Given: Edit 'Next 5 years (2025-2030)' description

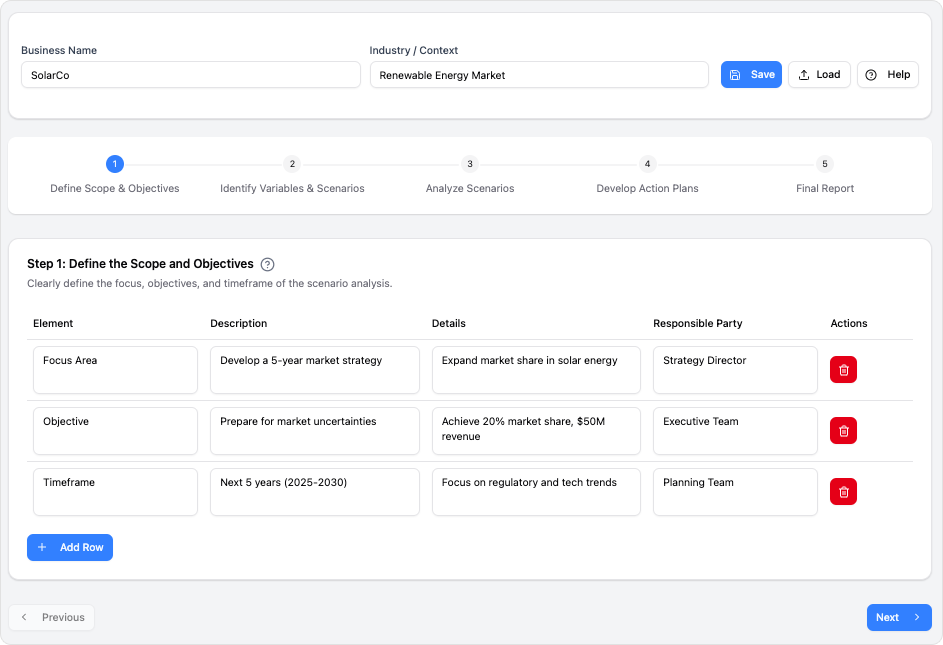Looking at the screenshot, I should (315, 492).
